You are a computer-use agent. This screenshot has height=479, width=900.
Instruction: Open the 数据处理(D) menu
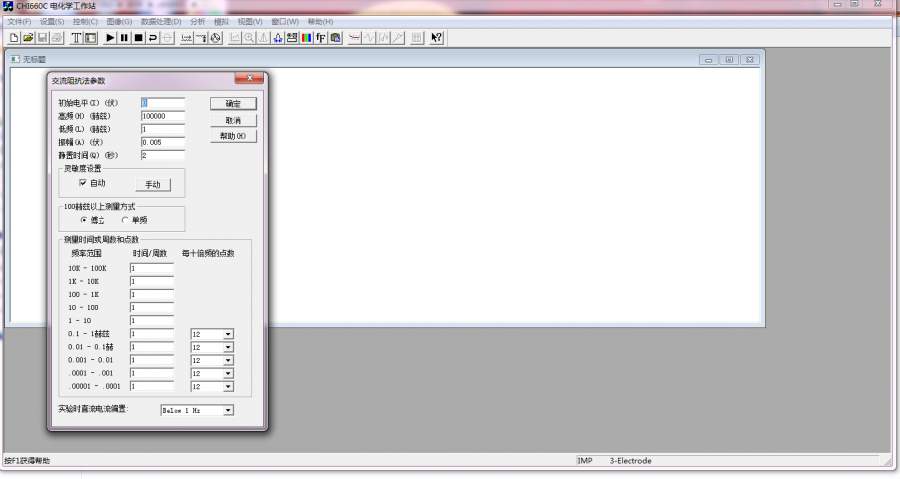[x=161, y=22]
